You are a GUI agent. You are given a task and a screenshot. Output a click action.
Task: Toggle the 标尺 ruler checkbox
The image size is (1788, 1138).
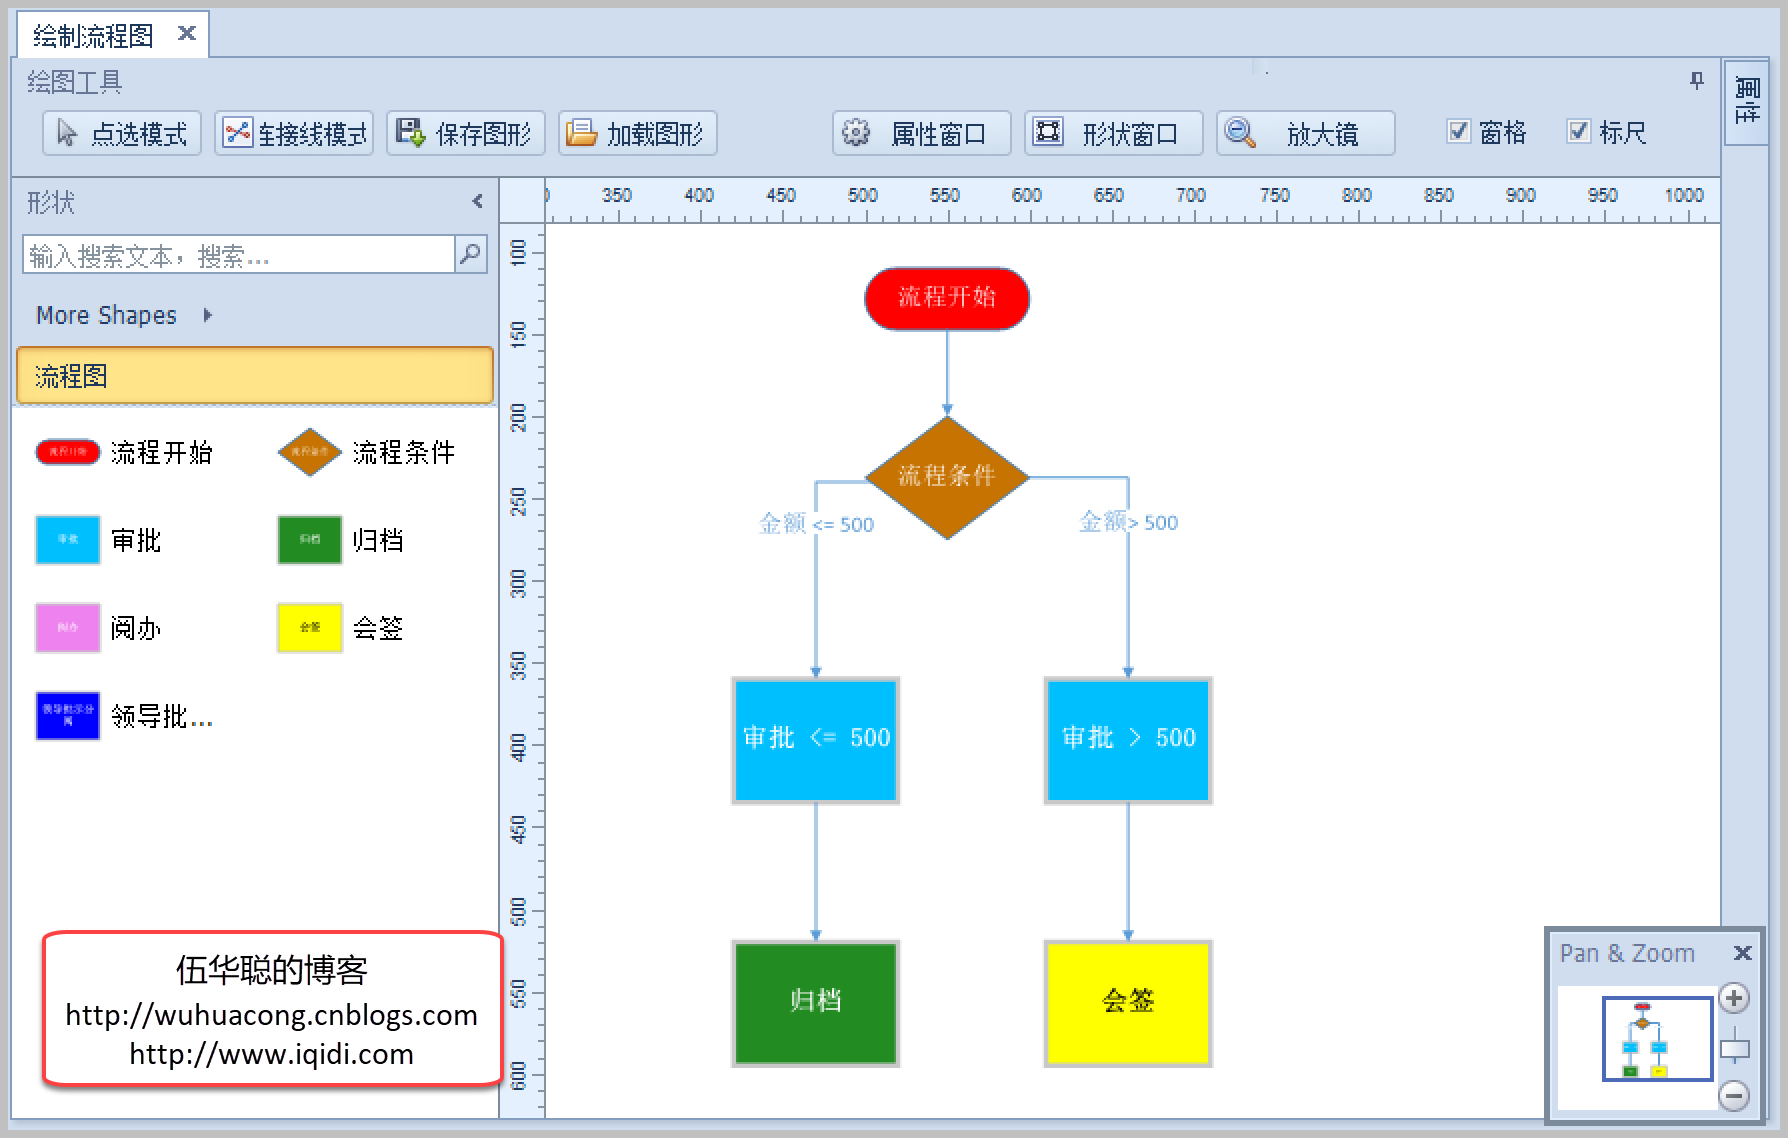[1579, 131]
